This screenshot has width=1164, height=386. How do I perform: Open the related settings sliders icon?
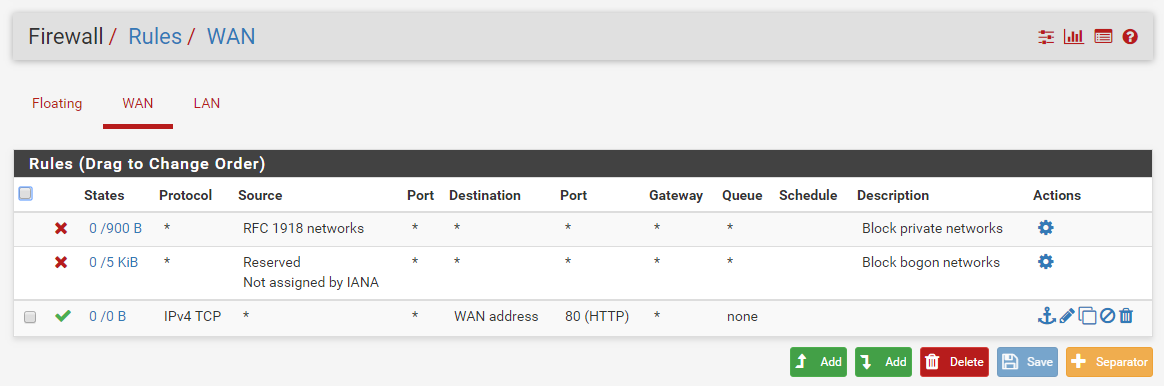(1046, 36)
